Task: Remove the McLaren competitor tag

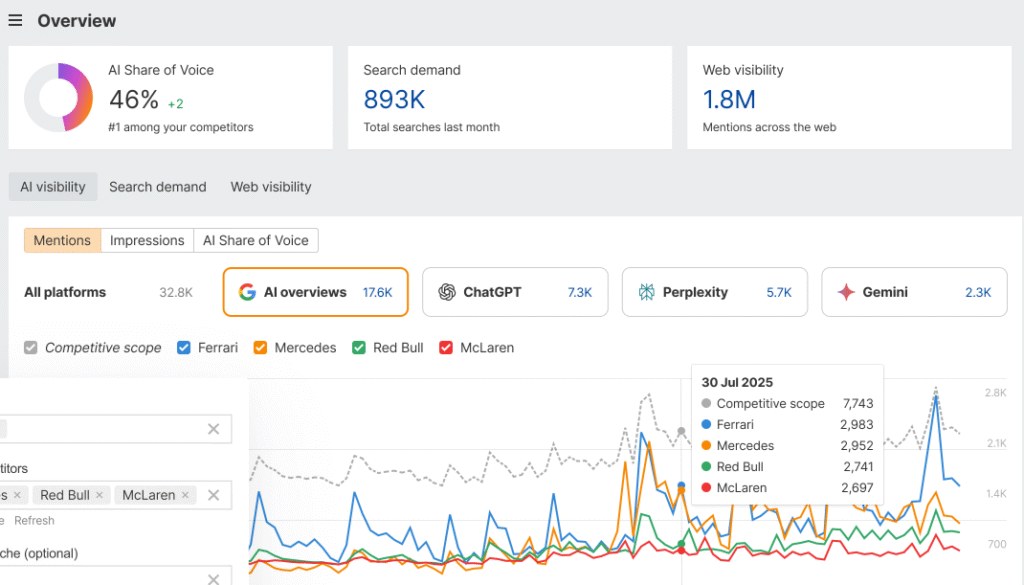Action: (185, 495)
